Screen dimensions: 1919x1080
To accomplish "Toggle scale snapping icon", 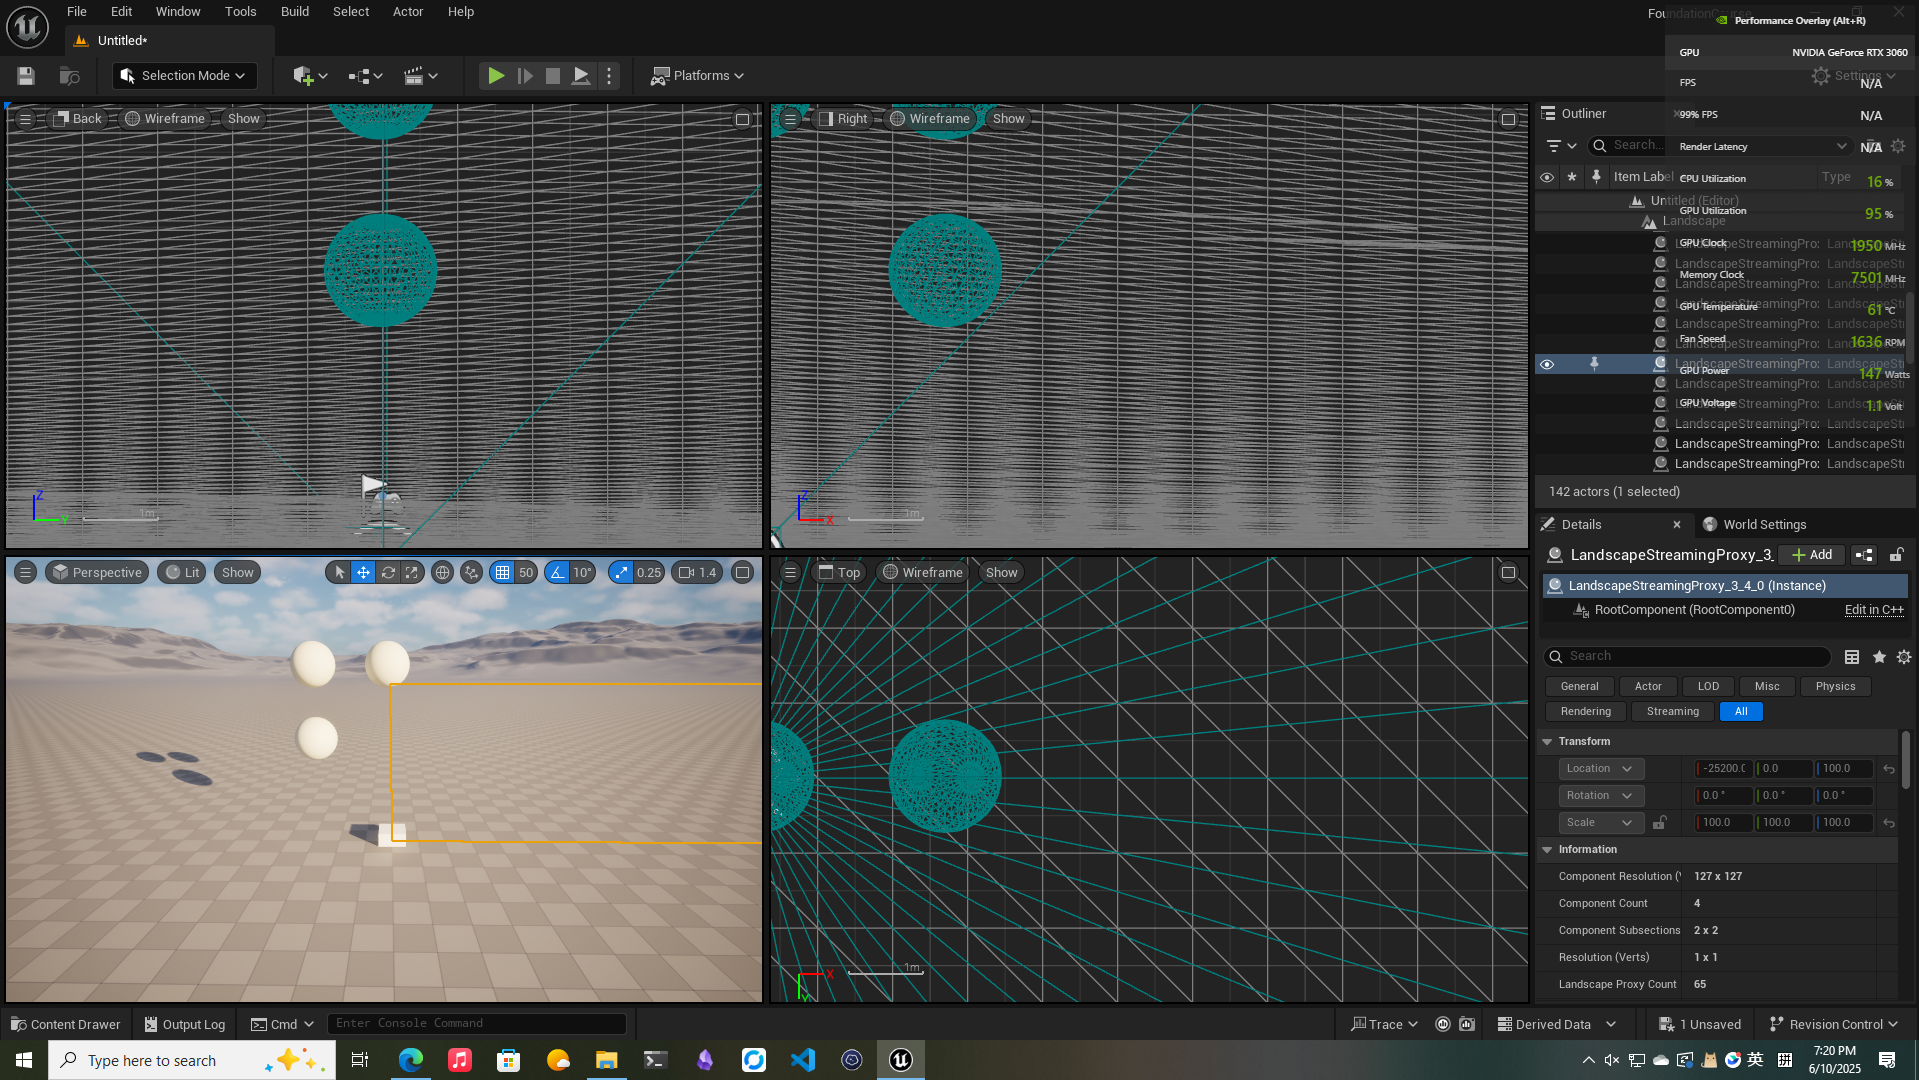I will [621, 573].
